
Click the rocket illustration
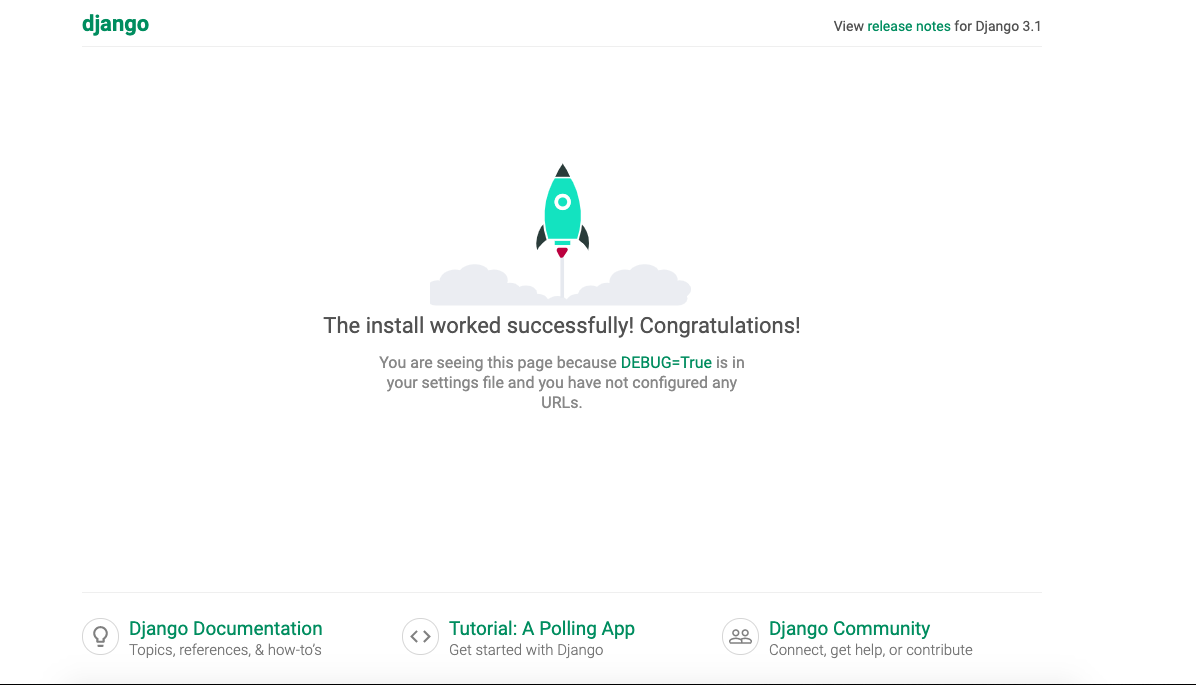pyautogui.click(x=562, y=233)
